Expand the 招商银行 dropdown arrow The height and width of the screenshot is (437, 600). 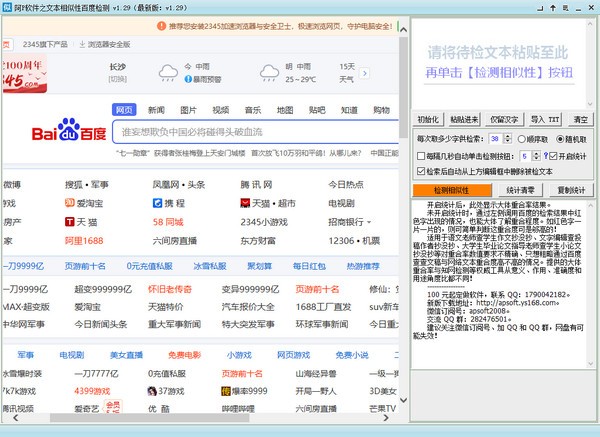point(368,221)
